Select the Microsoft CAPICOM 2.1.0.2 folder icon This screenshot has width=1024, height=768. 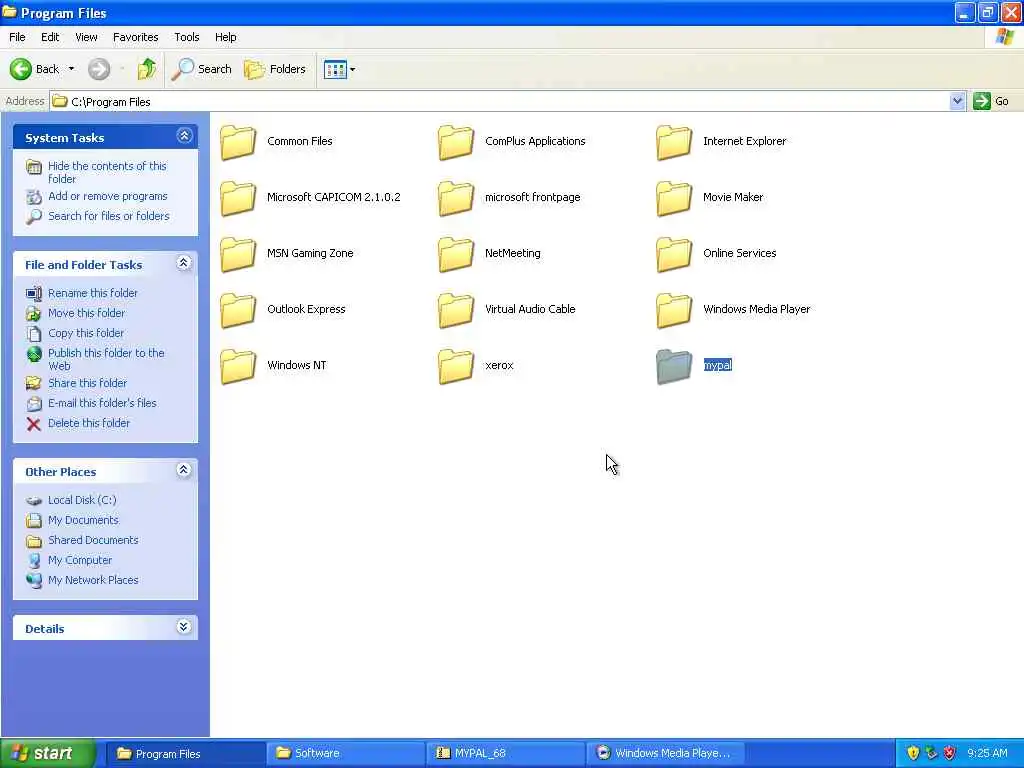click(238, 198)
